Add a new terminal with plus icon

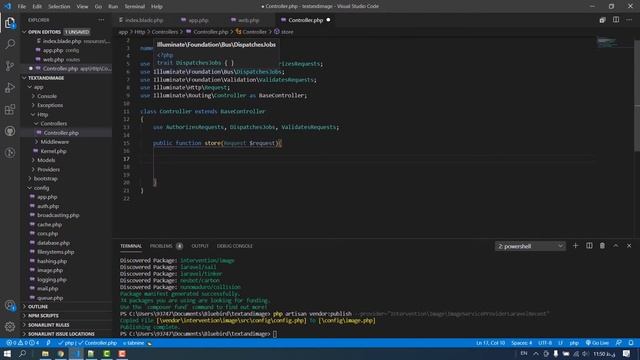576,246
